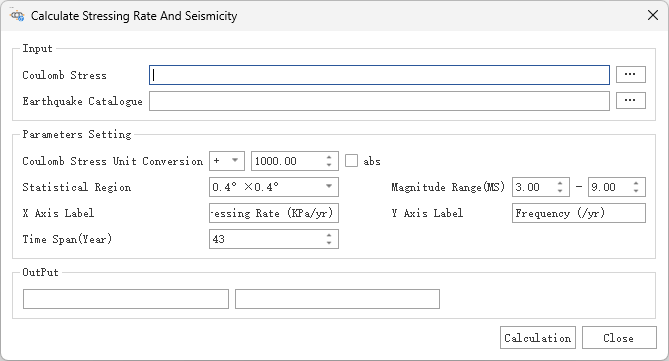Decrease the Time Span year value
Screen dimensions: 669x361
pyautogui.click(x=329, y=243)
